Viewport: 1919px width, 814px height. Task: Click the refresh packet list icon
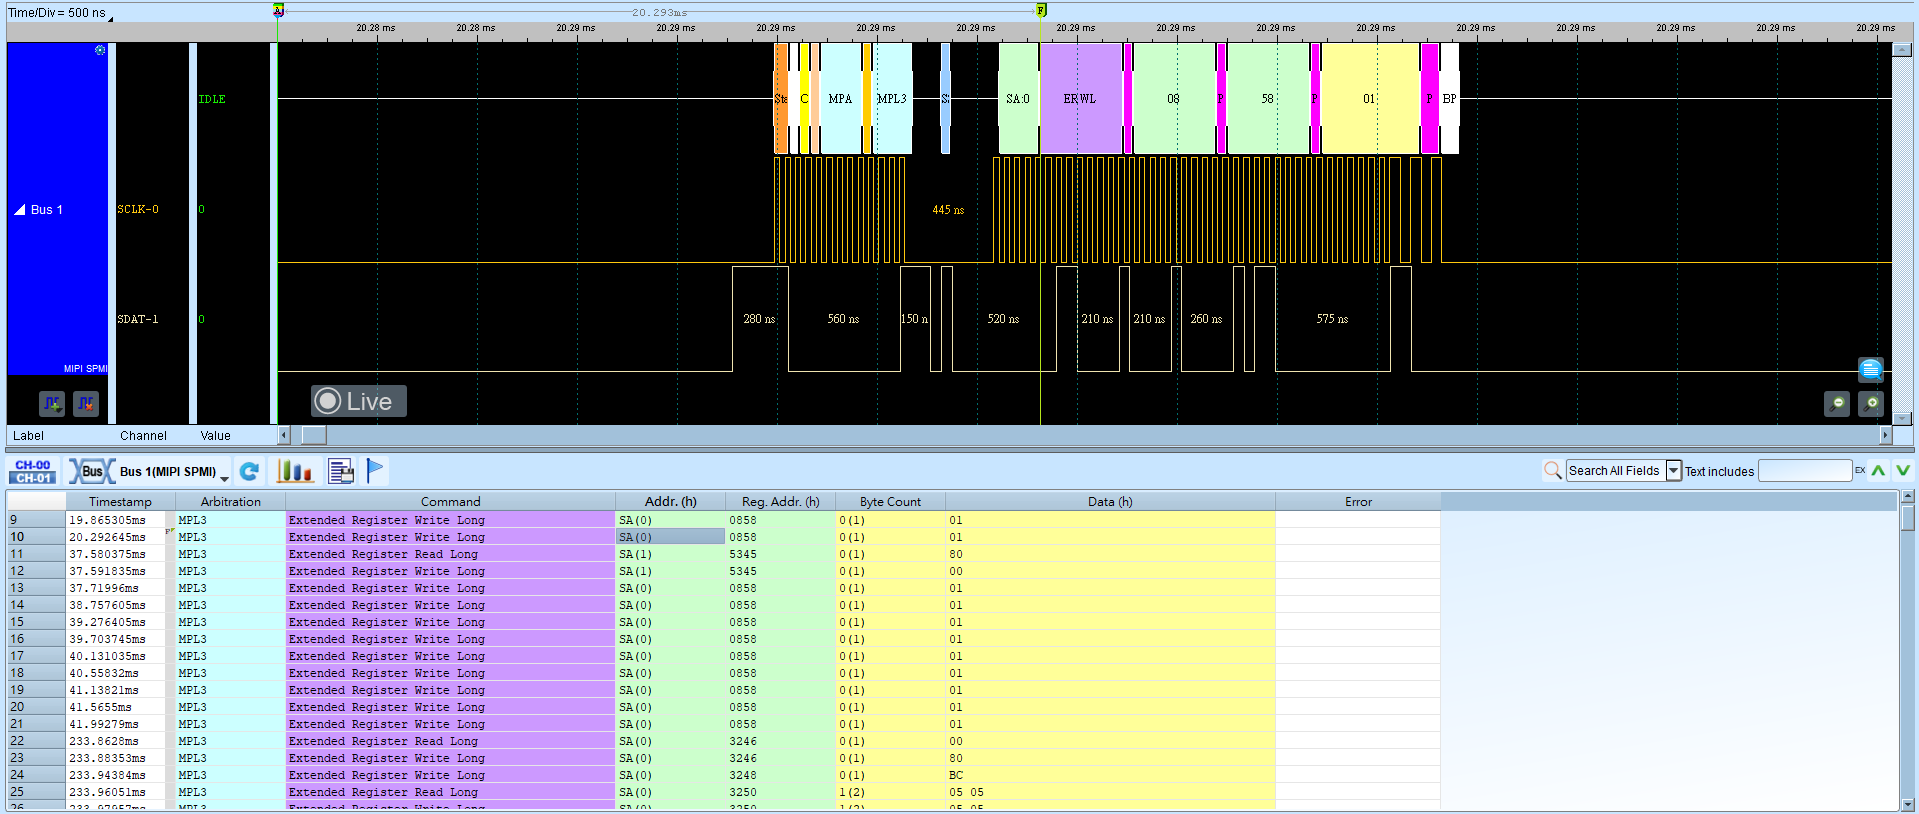(x=250, y=471)
